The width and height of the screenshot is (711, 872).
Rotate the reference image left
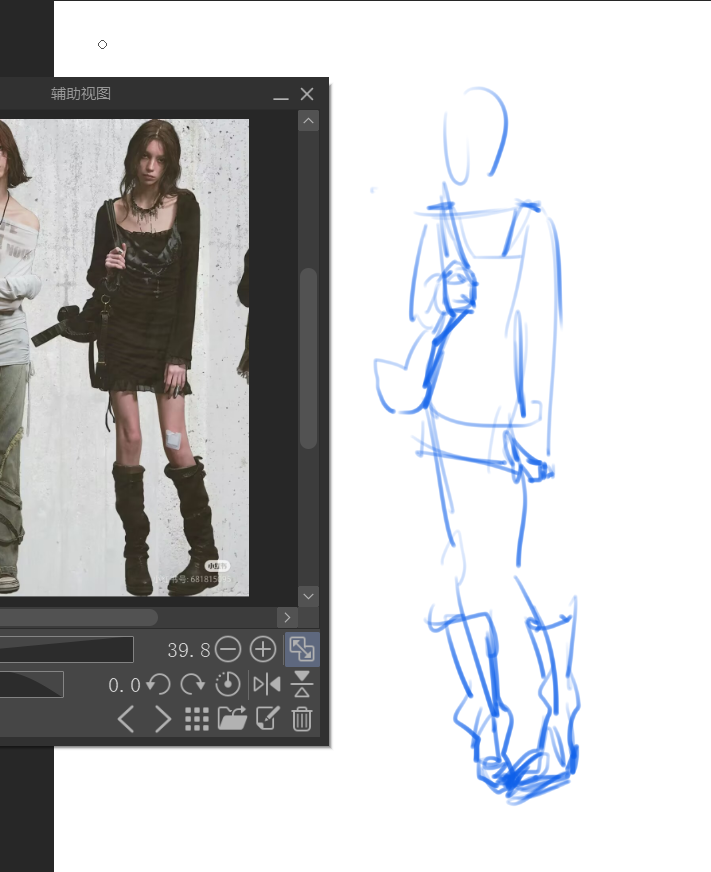click(x=158, y=685)
